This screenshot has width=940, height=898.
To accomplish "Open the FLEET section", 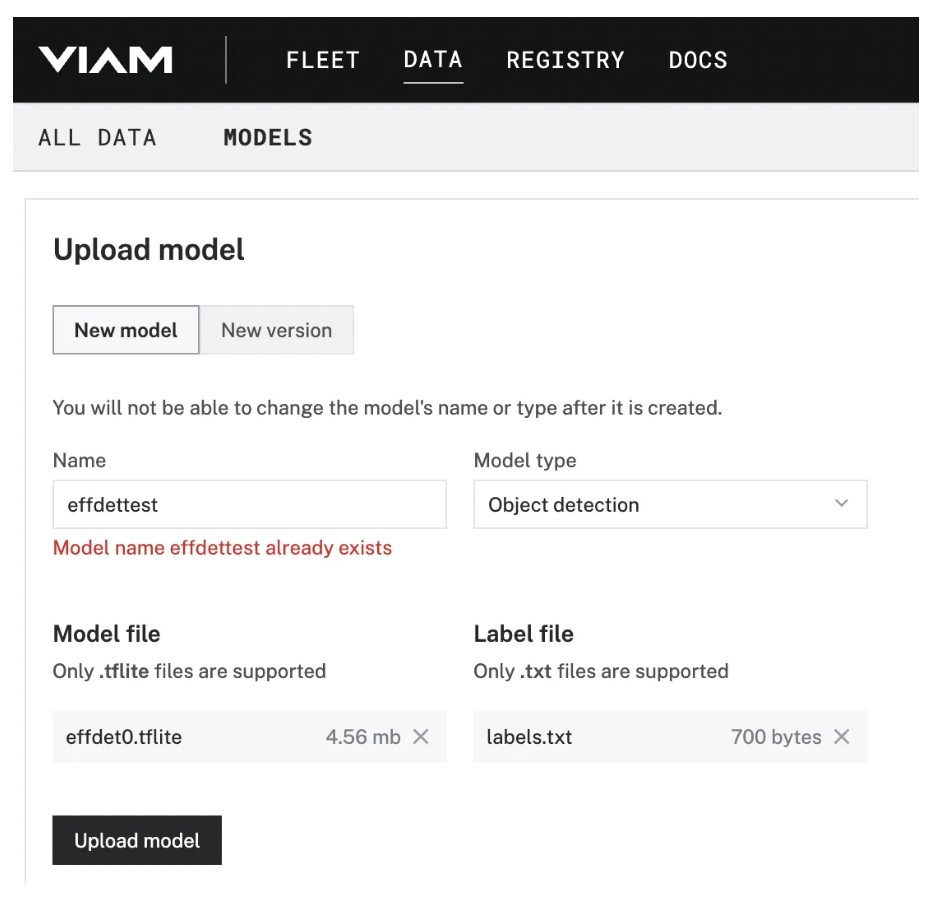I will coord(322,60).
